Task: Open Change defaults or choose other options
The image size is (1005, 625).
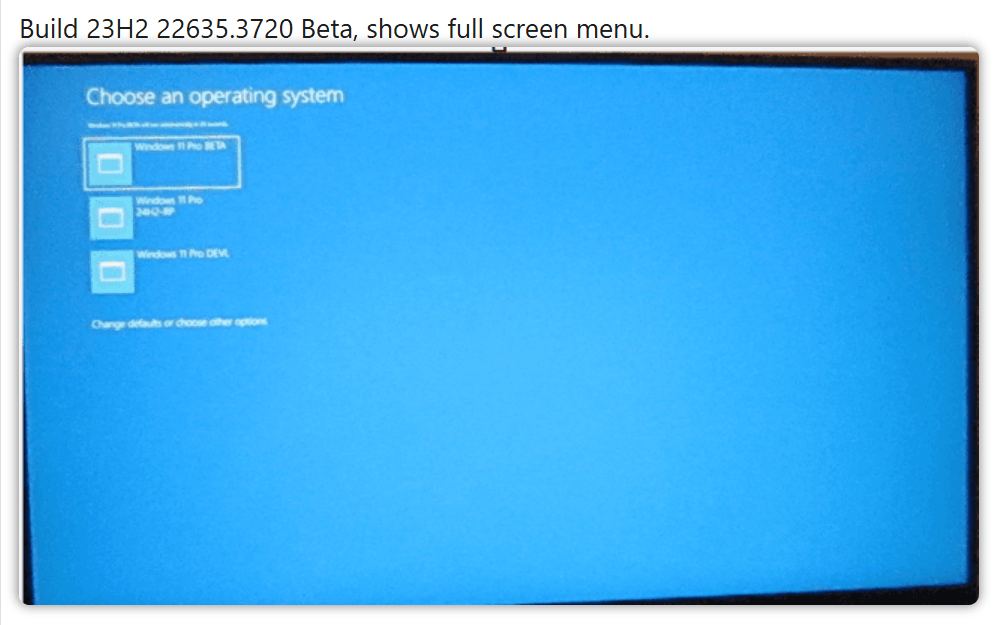Action: (179, 322)
